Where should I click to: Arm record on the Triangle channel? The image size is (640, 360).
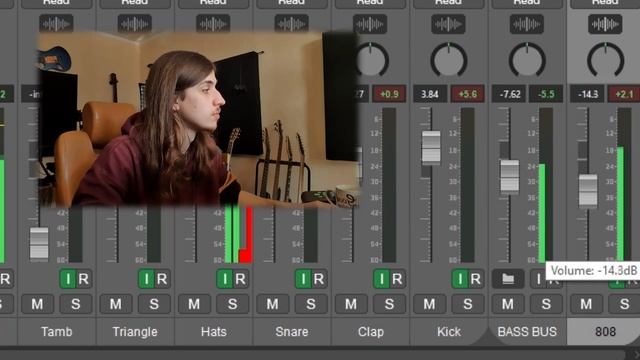point(162,279)
